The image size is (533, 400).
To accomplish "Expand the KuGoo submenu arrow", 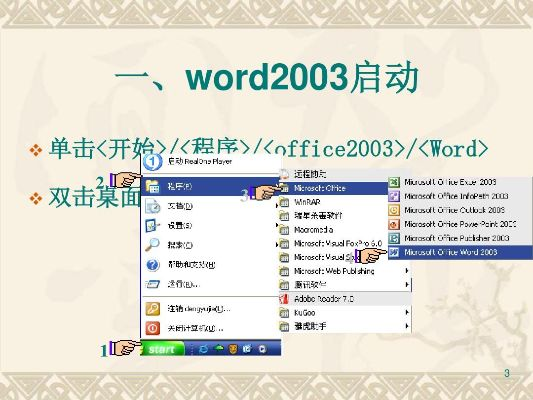I will [407, 312].
